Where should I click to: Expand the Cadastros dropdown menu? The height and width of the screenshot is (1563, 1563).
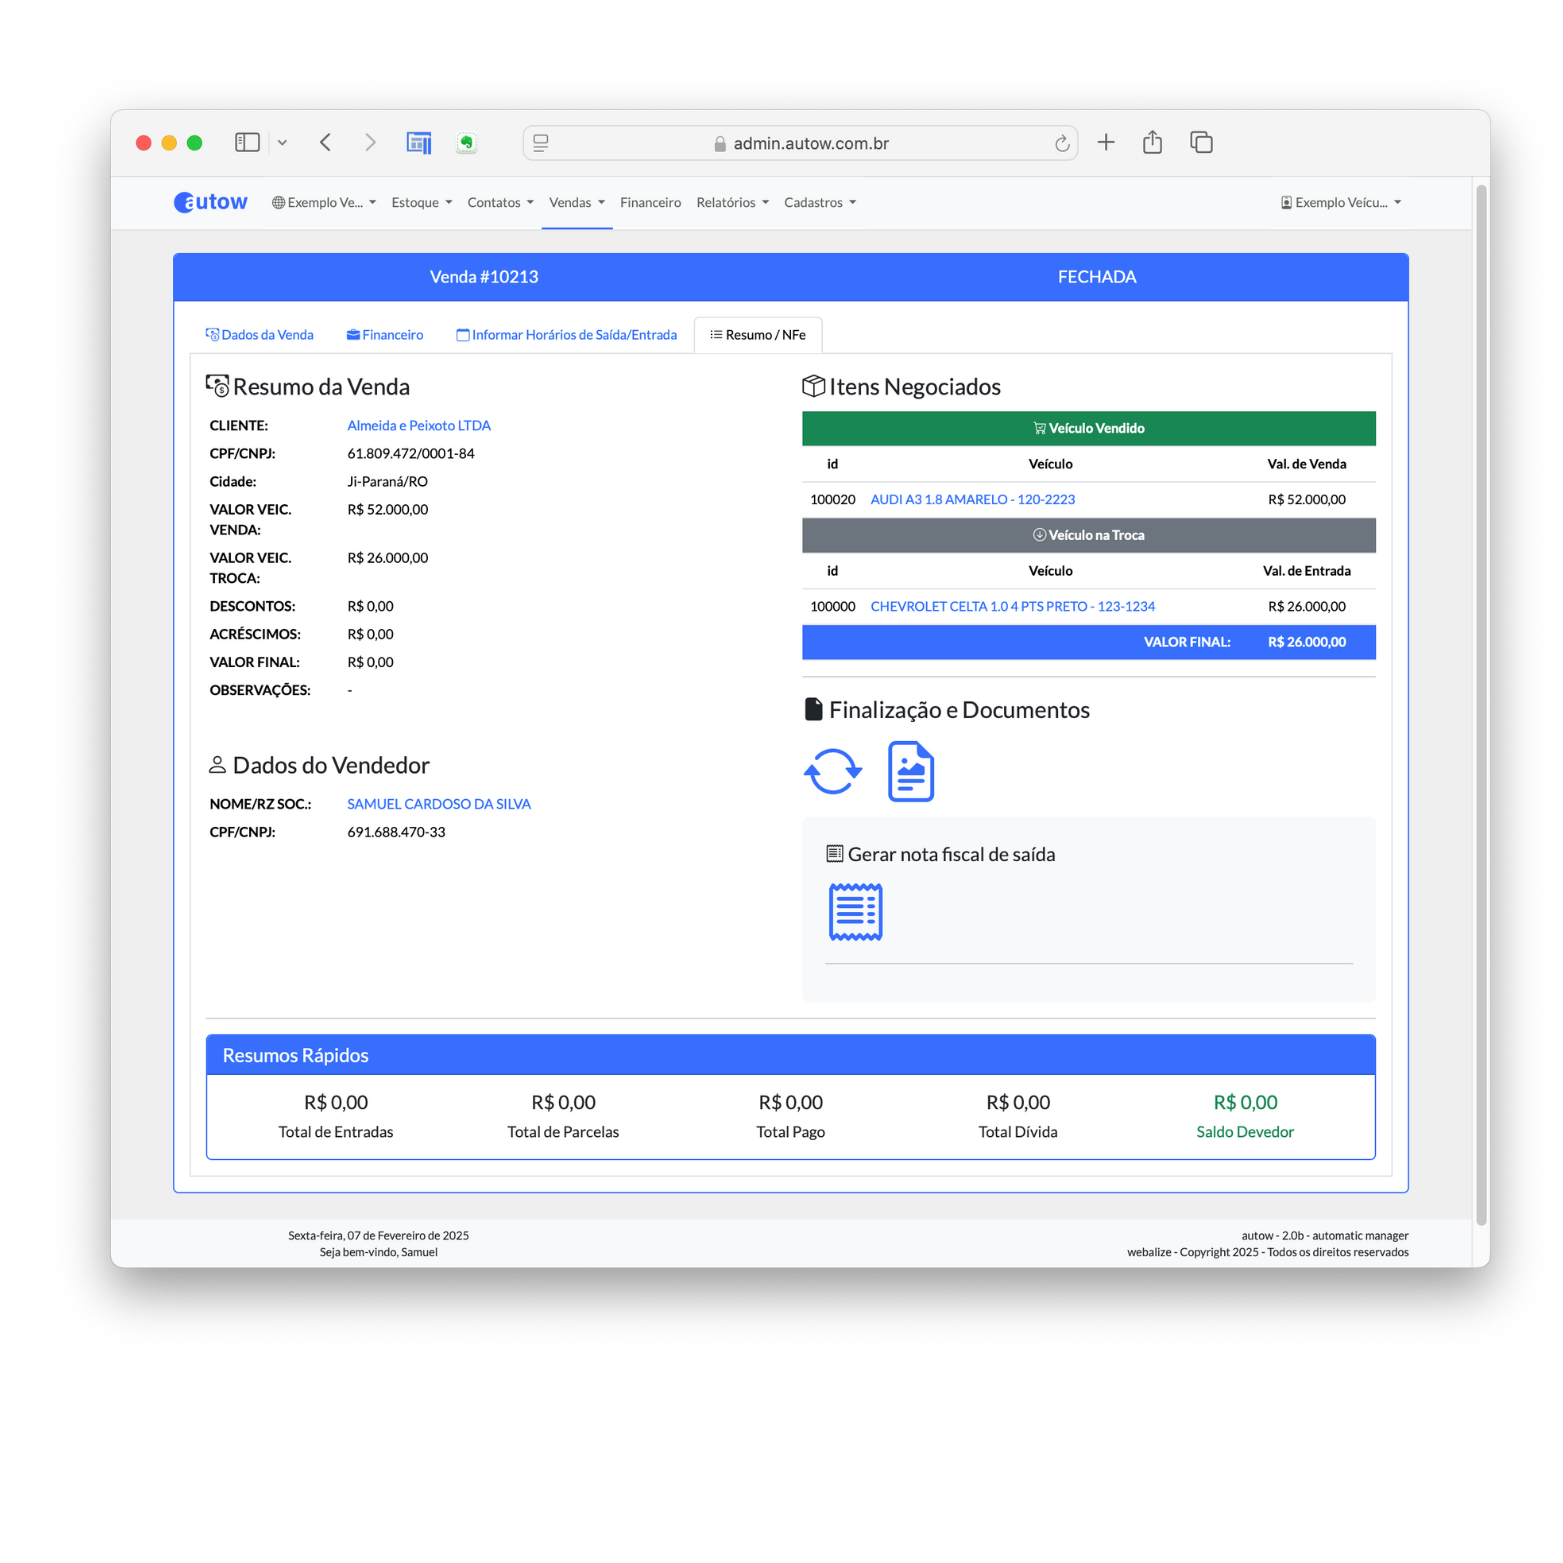coord(819,203)
